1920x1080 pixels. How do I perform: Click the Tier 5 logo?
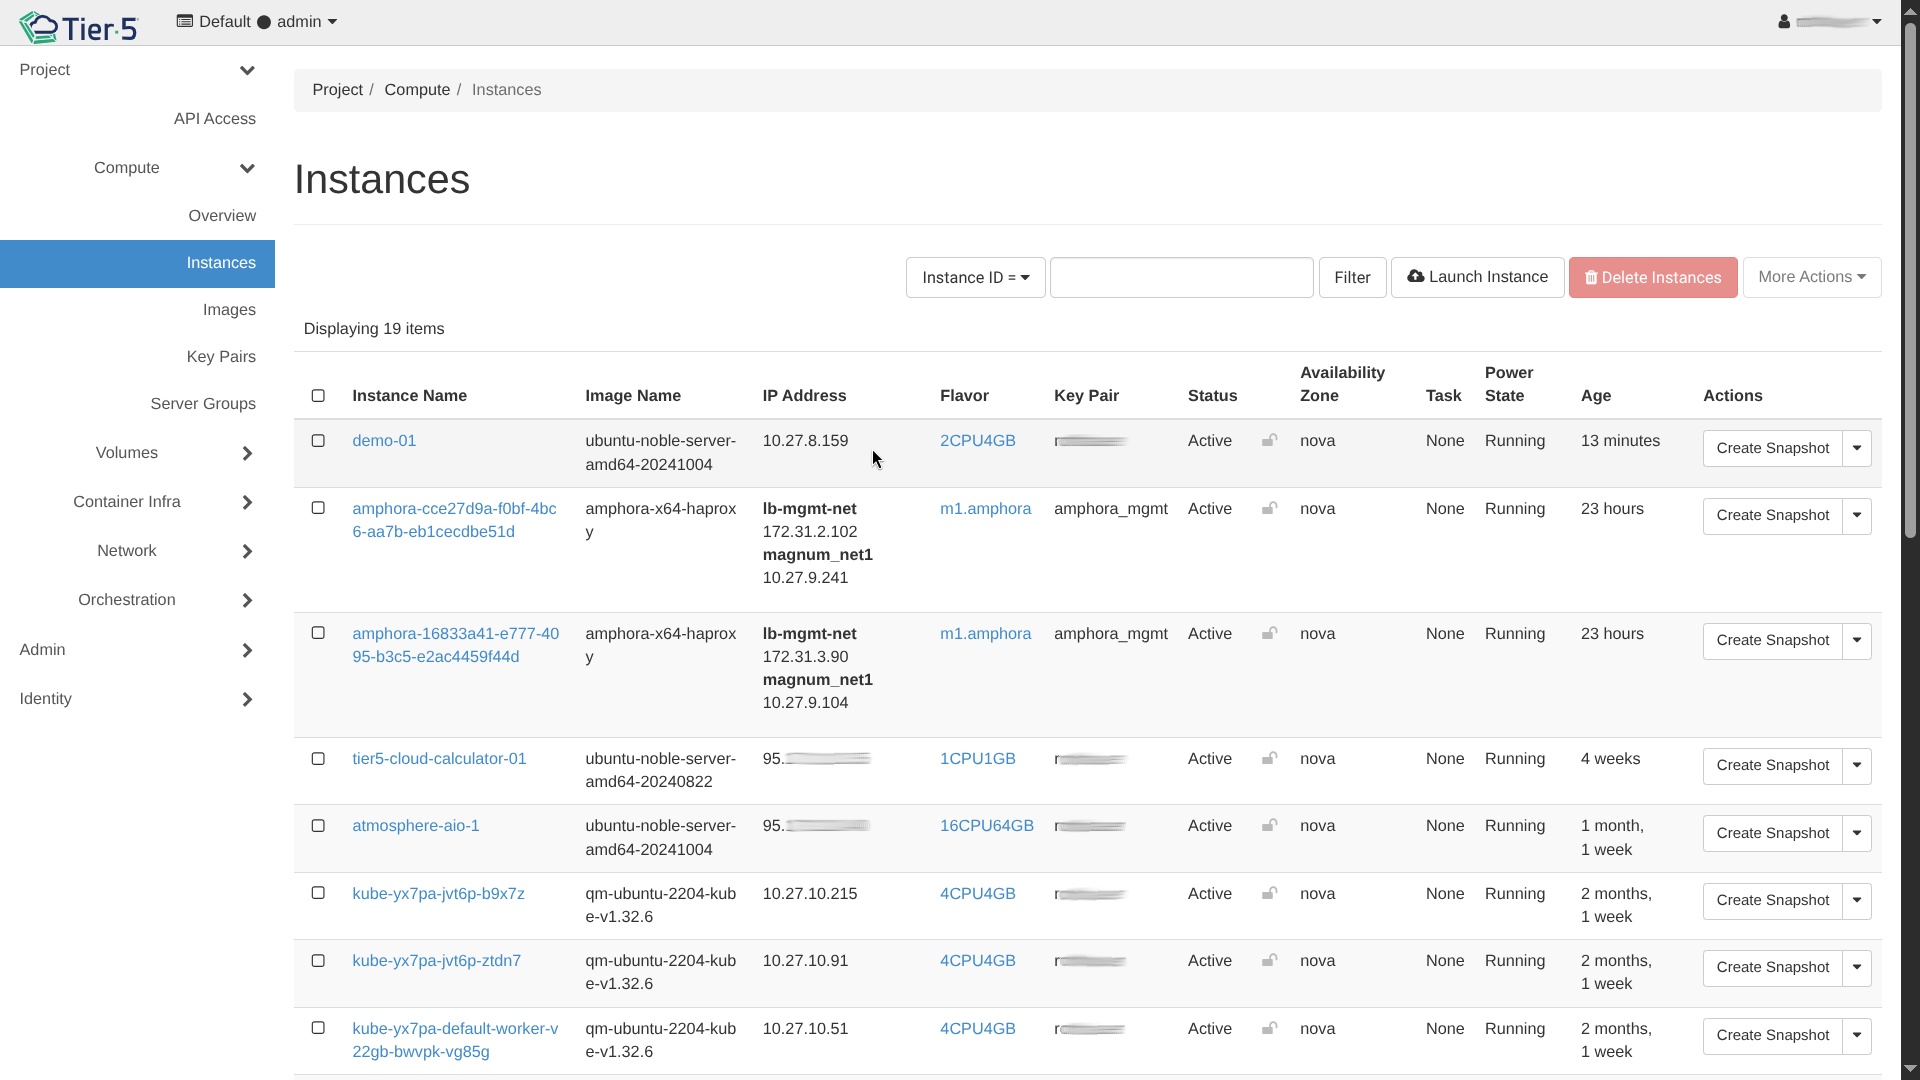pos(78,27)
